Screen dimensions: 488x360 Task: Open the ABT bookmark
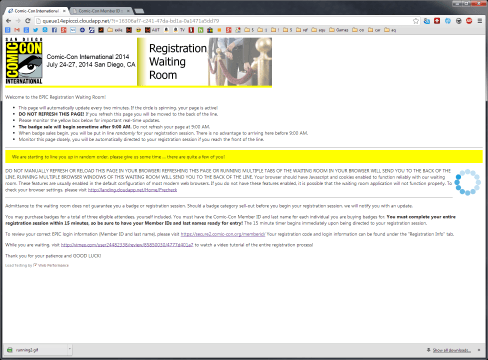[x=152, y=30]
